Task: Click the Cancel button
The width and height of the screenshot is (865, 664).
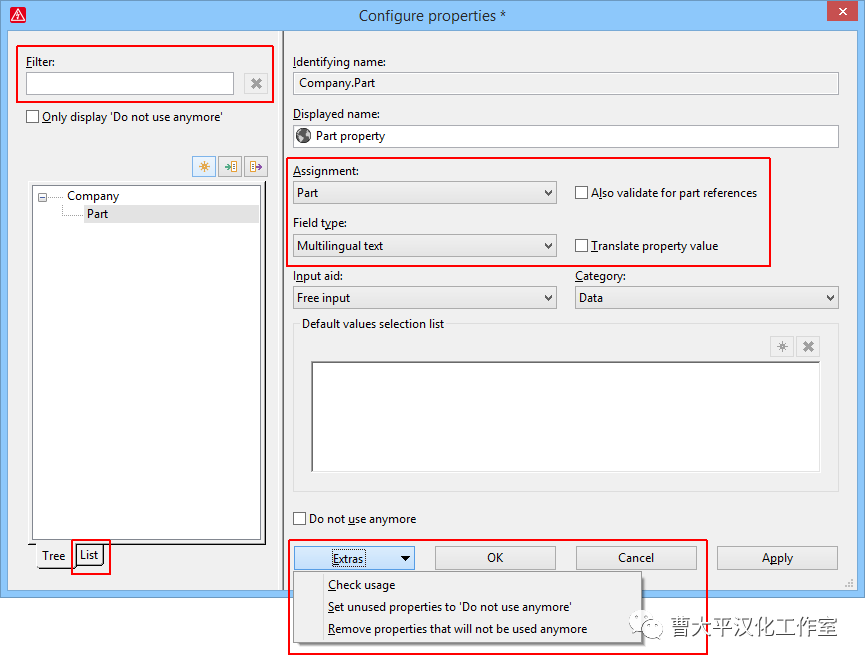Action: tap(636, 558)
